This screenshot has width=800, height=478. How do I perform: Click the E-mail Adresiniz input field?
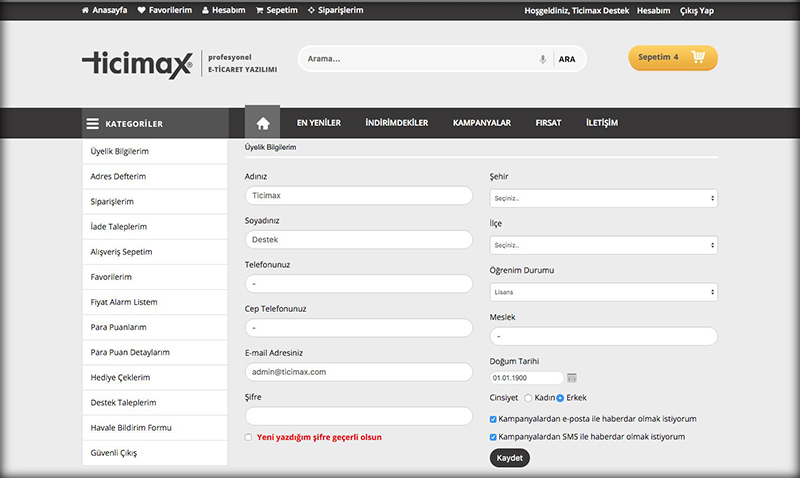(x=358, y=372)
